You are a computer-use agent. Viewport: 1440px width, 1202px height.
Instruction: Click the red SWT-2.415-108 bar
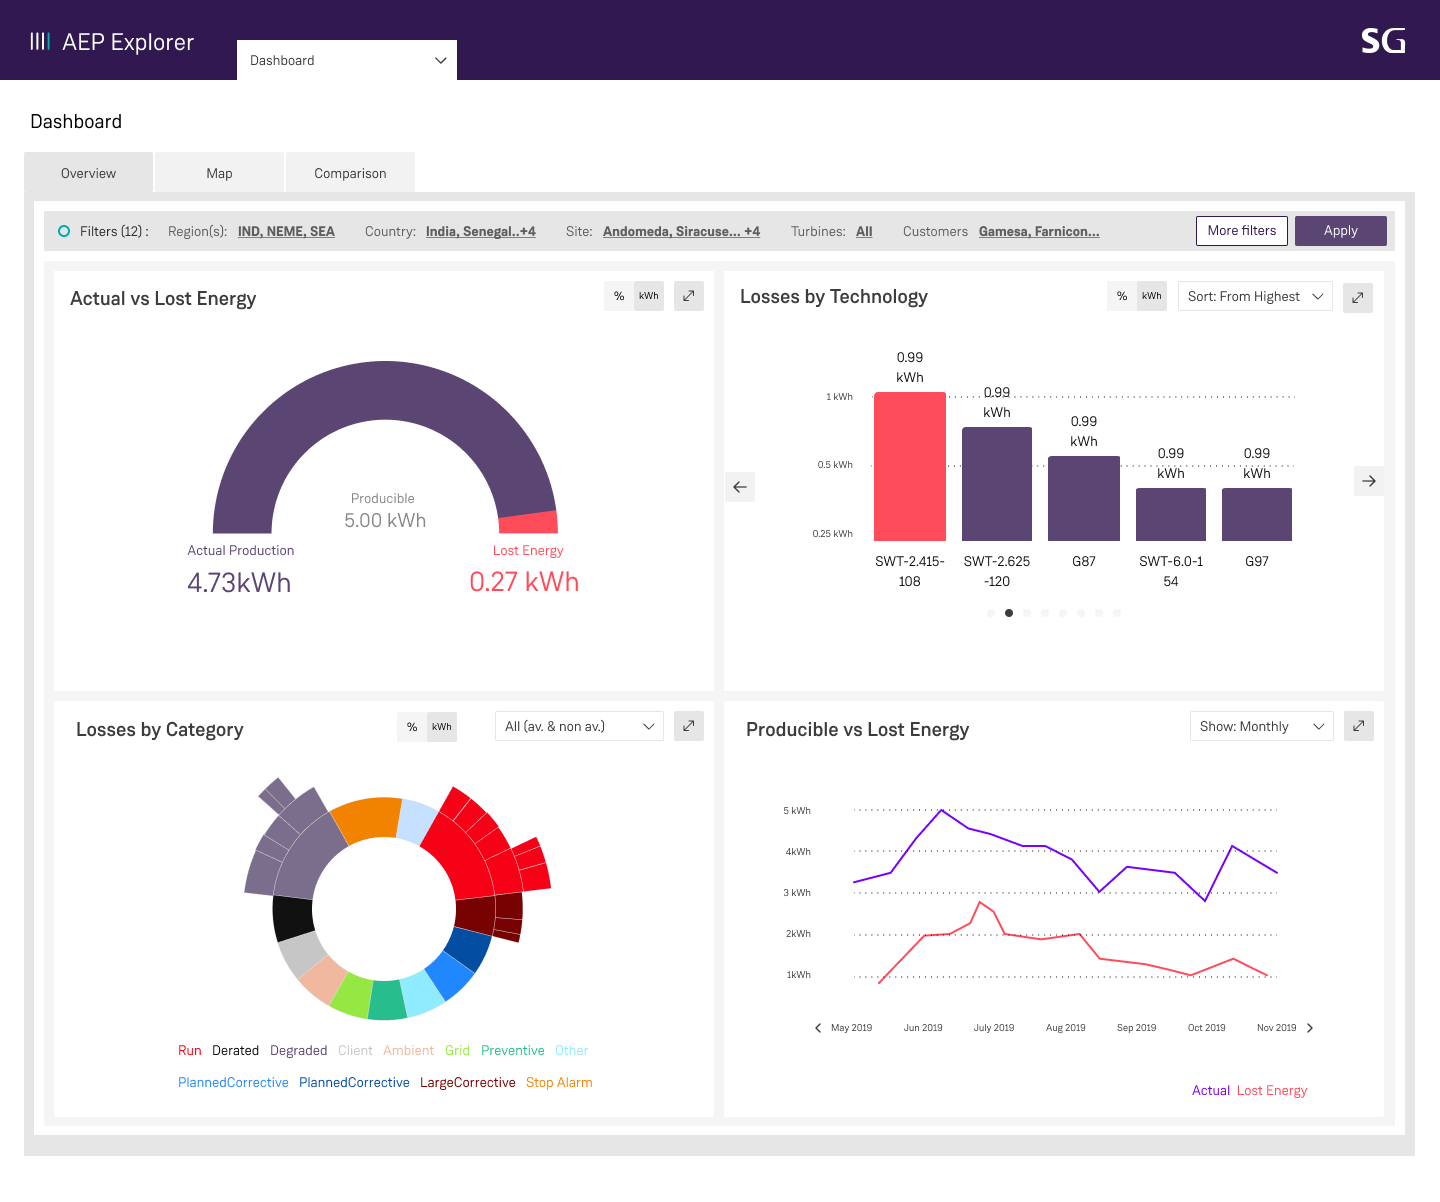(910, 466)
